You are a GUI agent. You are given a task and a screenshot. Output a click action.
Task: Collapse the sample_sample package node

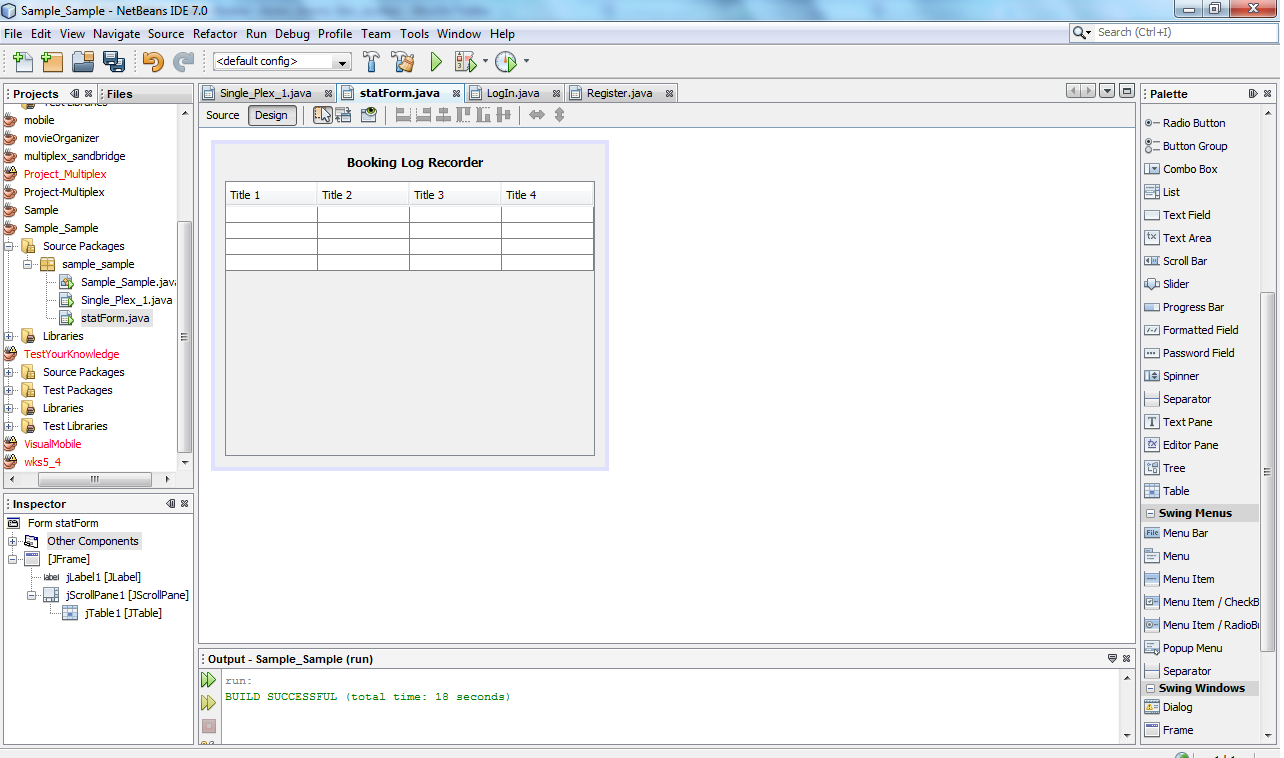click(x=28, y=264)
